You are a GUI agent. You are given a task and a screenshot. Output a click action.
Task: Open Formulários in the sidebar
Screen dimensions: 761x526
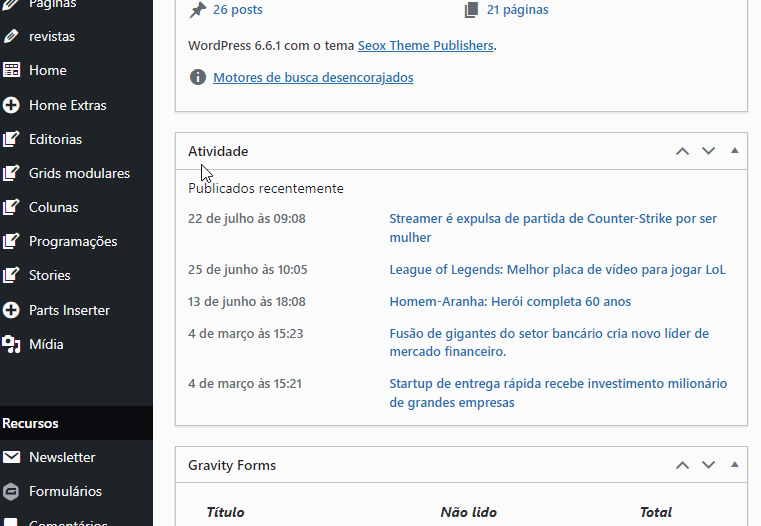(x=65, y=491)
